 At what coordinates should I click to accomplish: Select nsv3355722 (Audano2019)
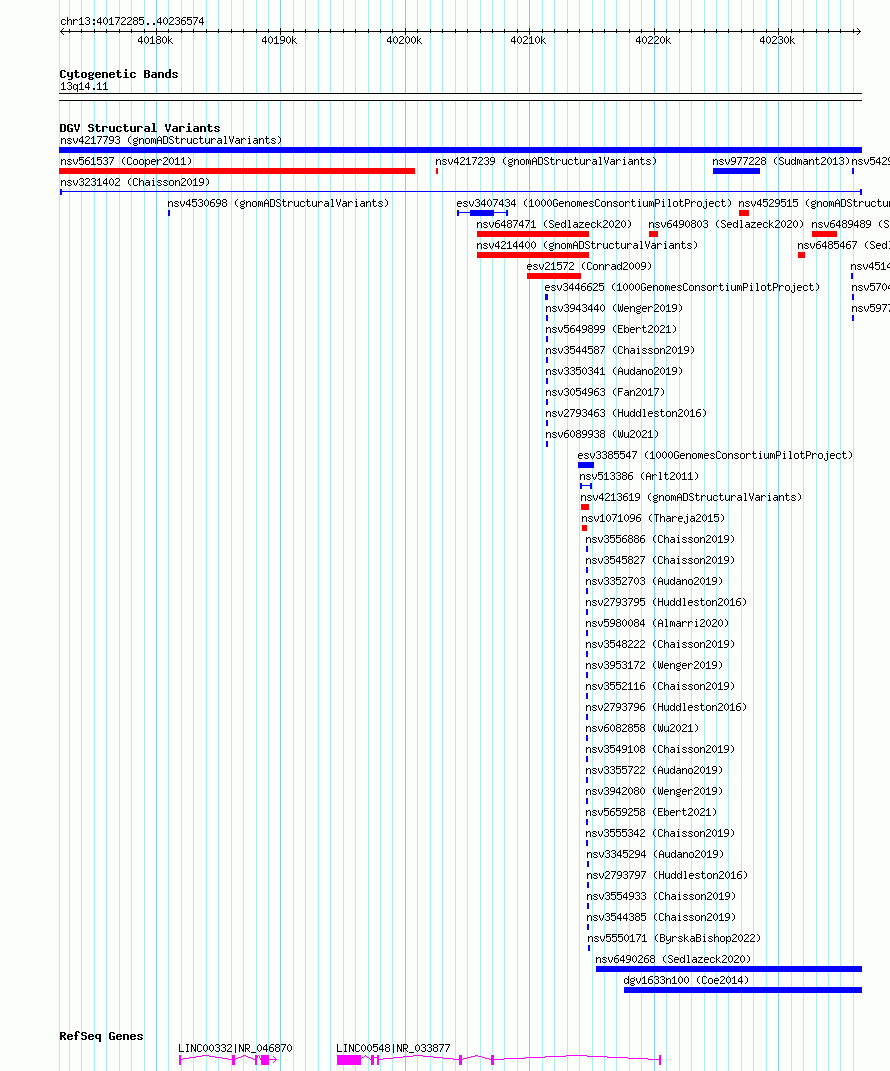tap(654, 770)
